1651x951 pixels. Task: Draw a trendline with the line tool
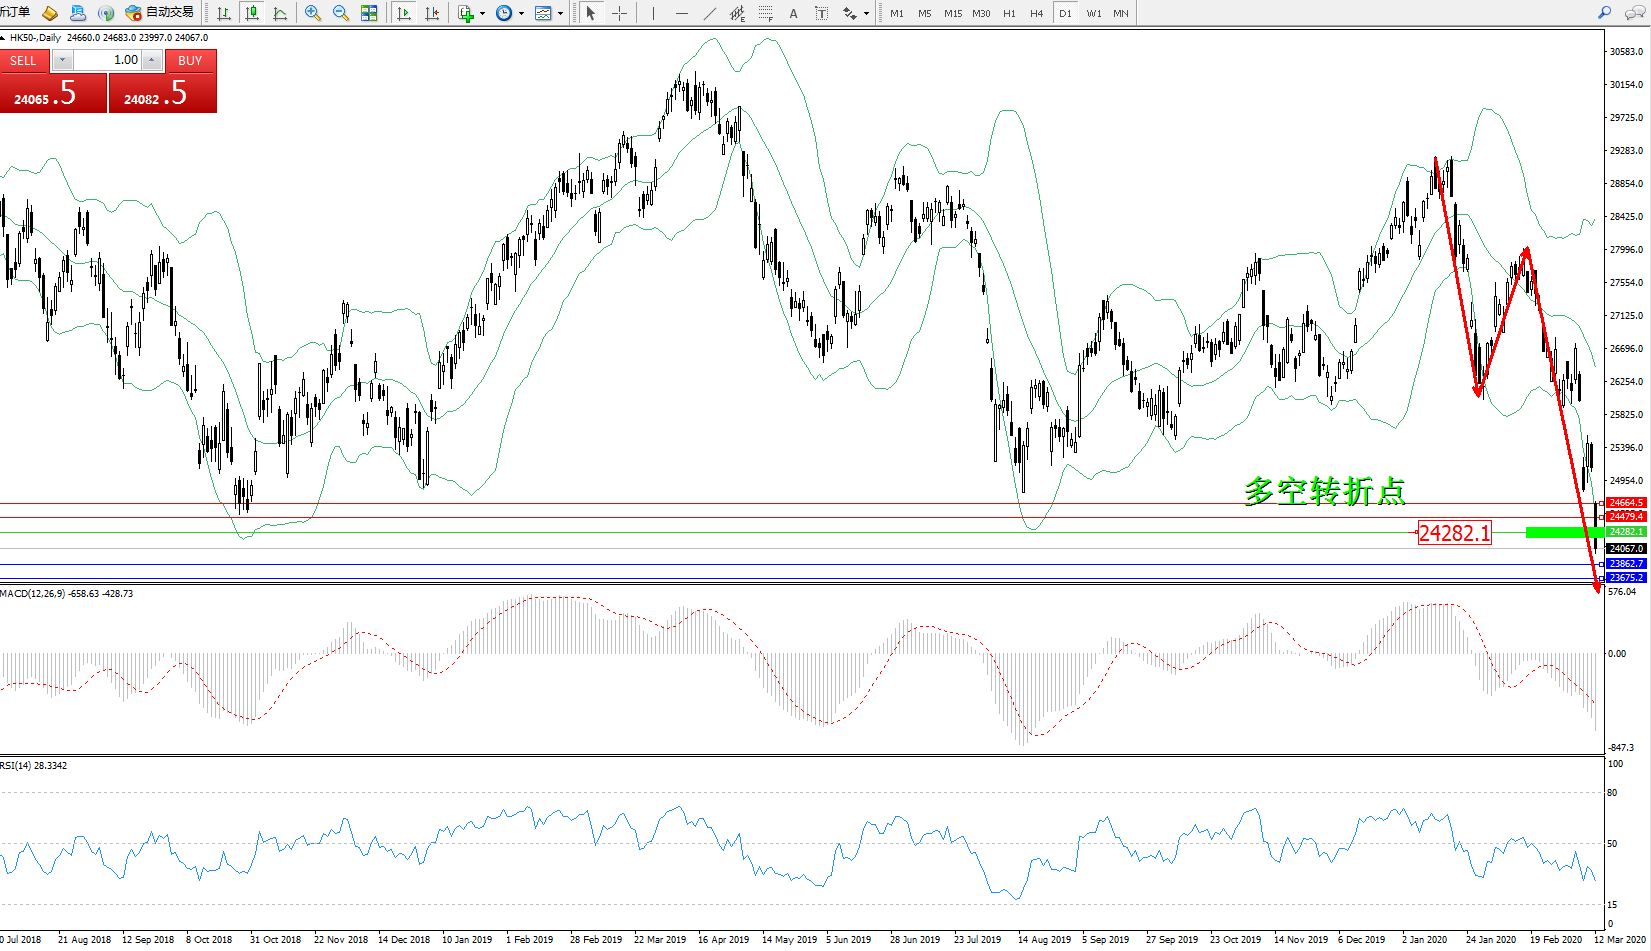click(709, 13)
